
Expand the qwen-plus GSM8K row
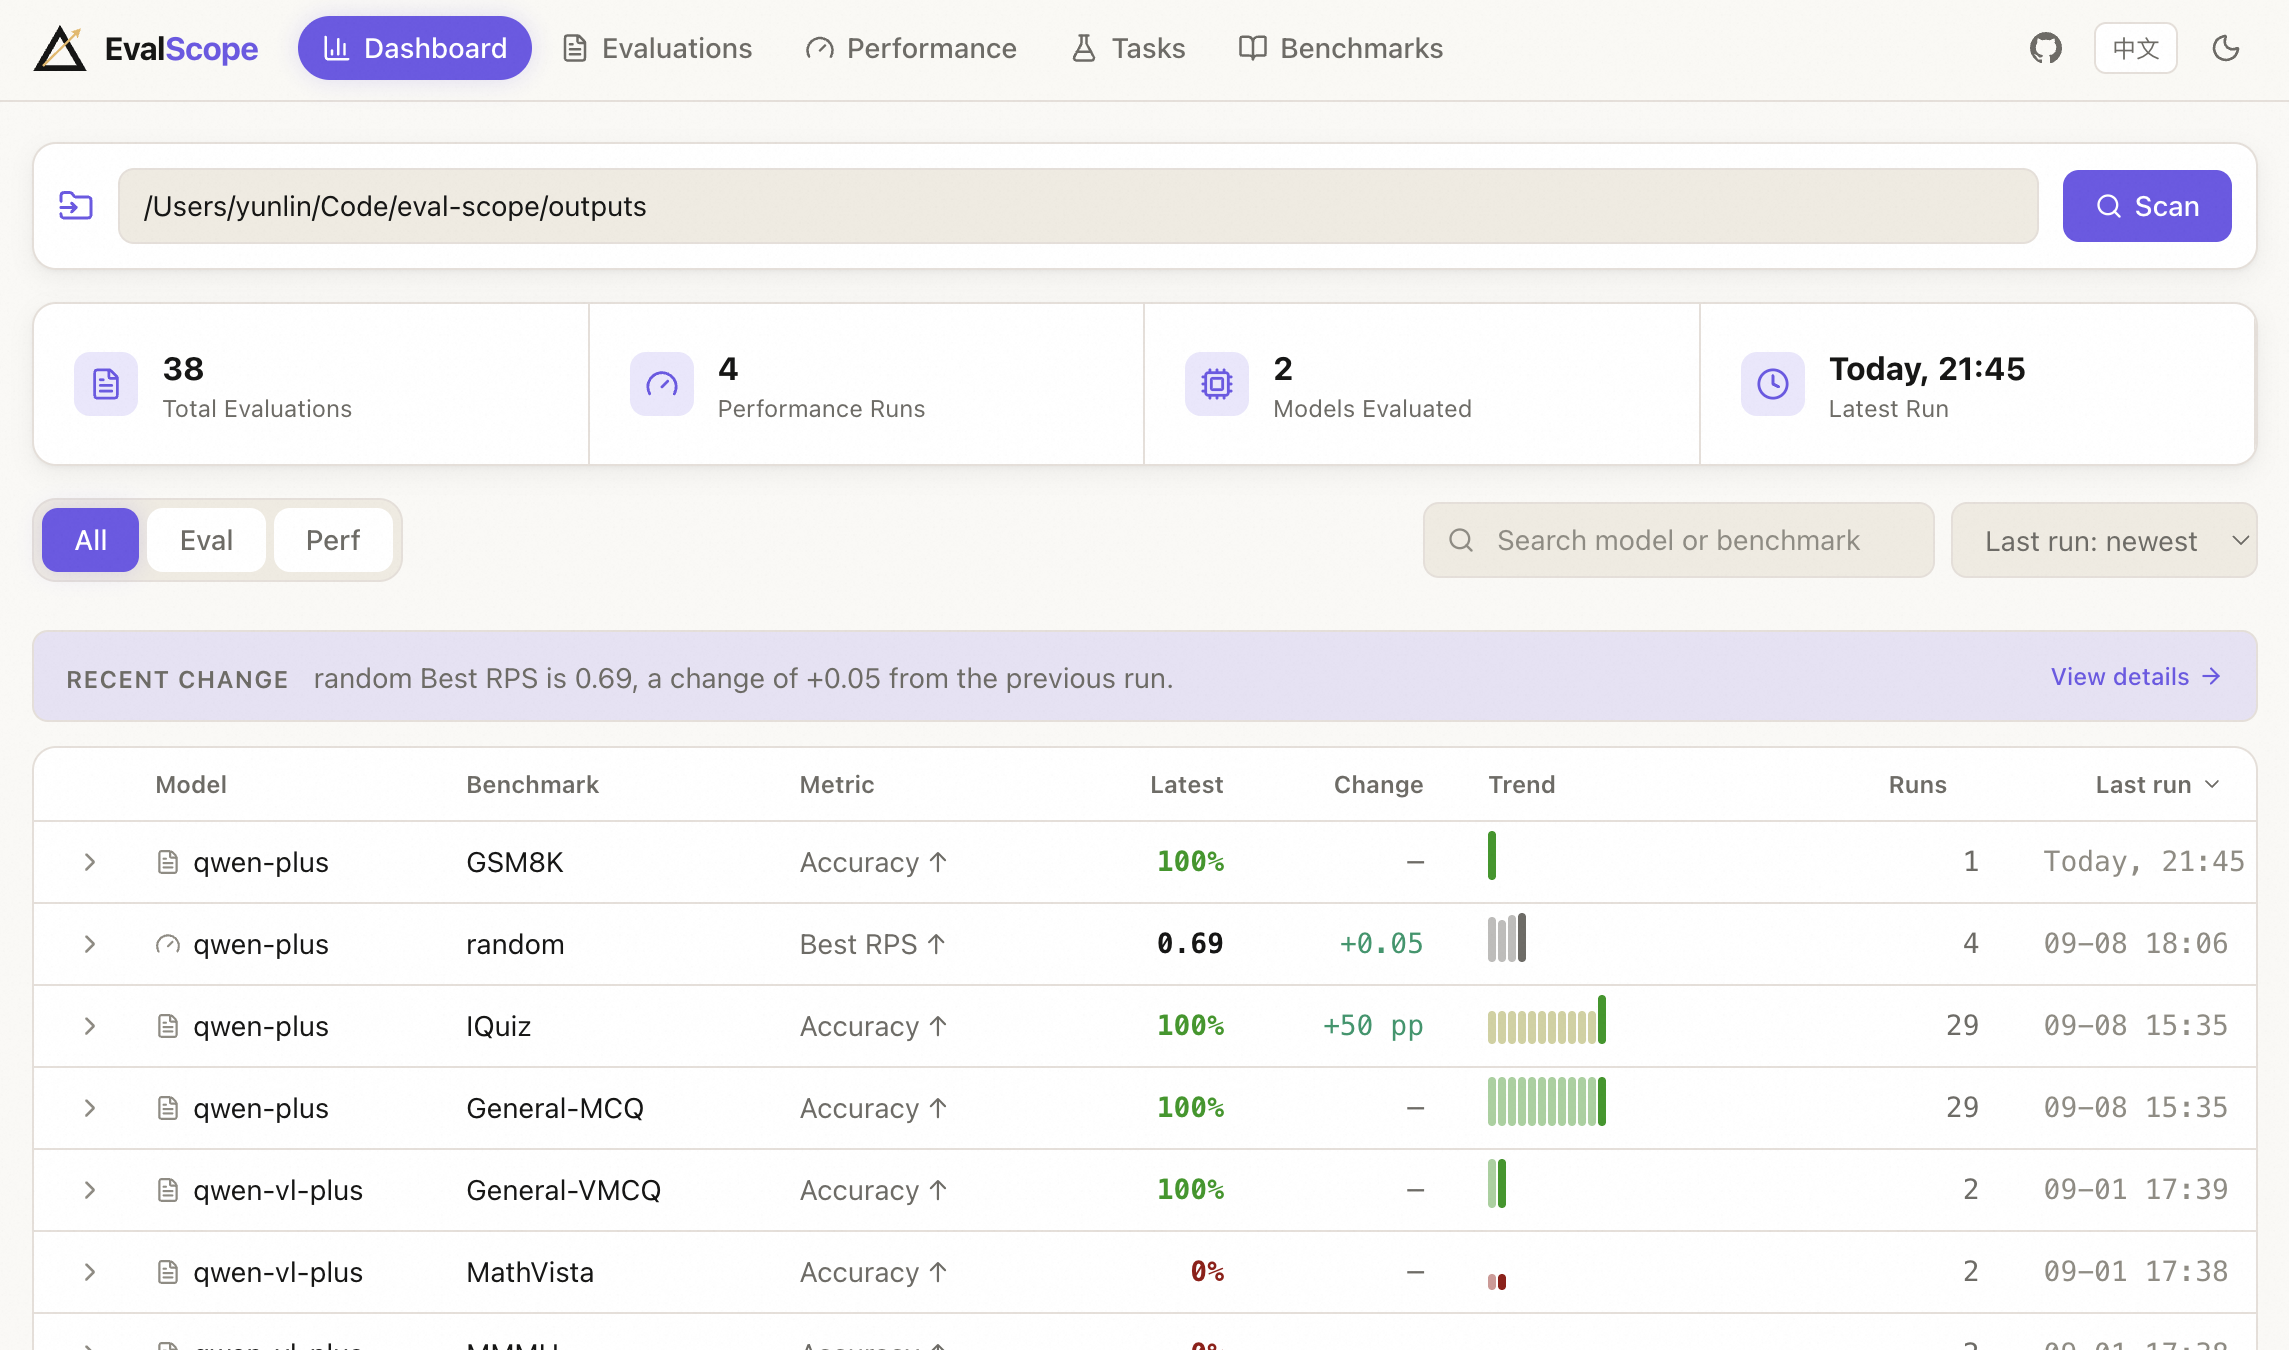[90, 862]
